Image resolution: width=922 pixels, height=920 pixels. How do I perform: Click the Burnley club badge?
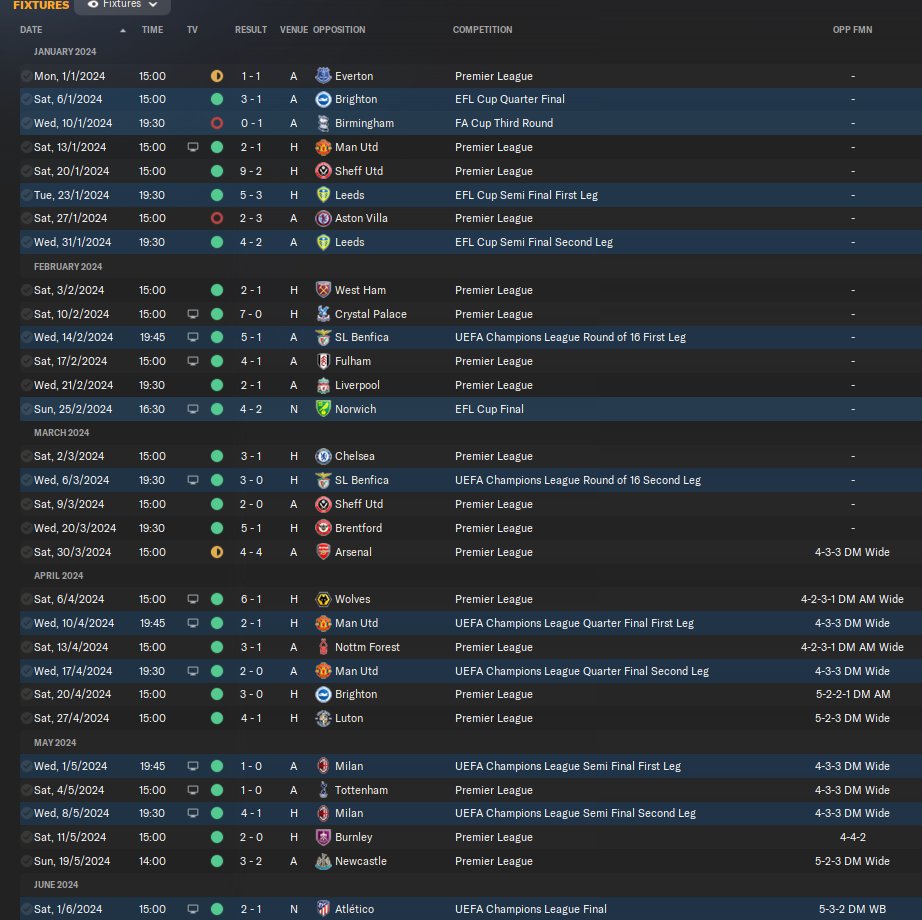323,837
